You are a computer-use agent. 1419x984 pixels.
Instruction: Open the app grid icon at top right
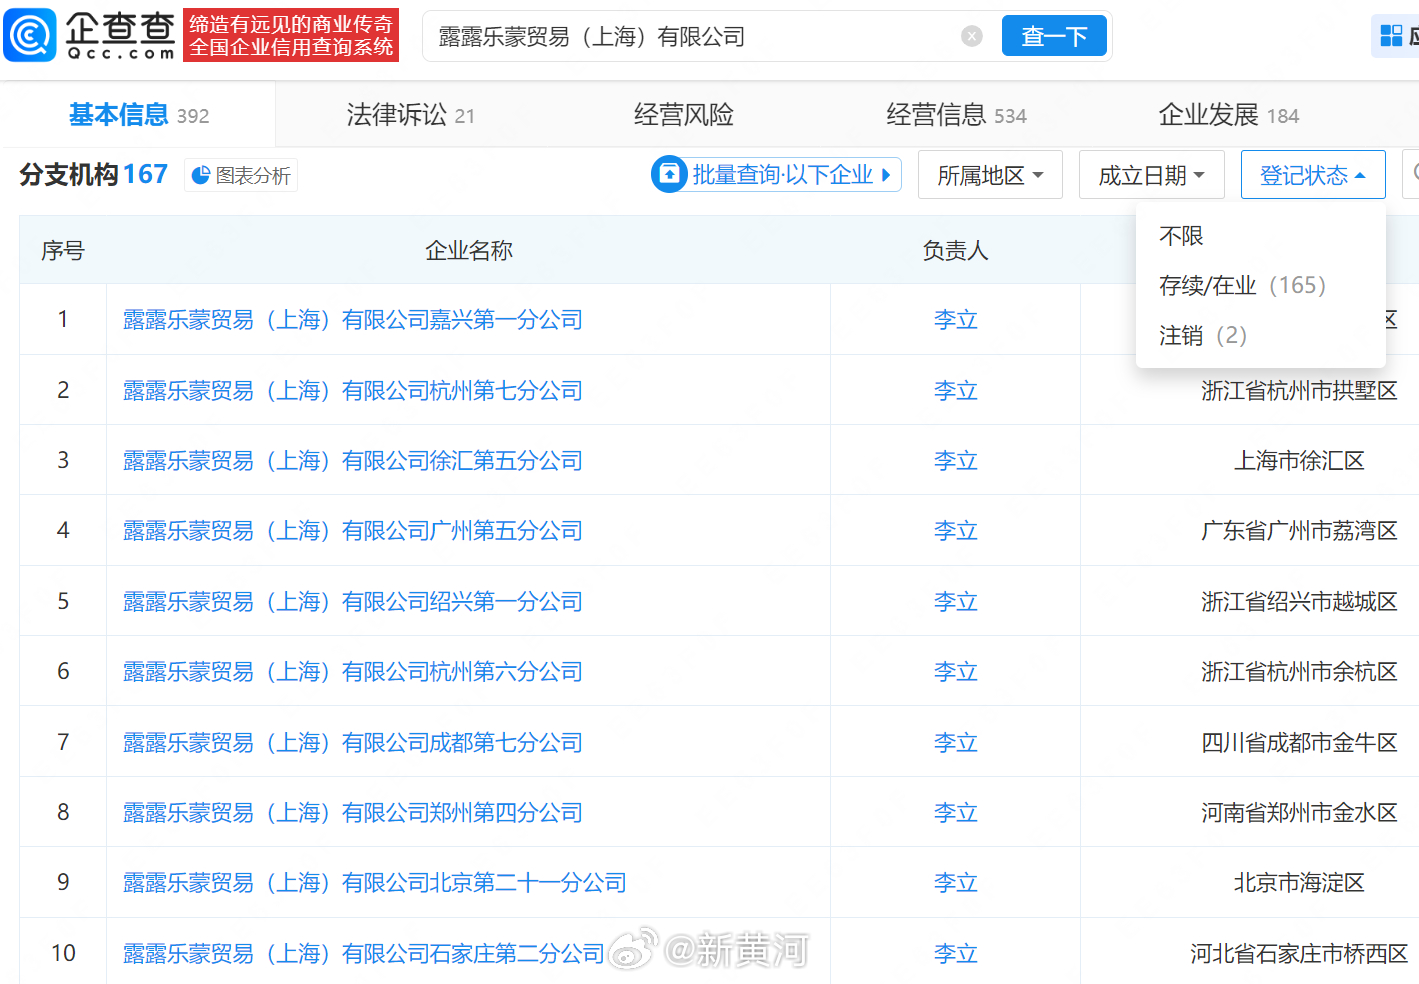click(x=1391, y=36)
